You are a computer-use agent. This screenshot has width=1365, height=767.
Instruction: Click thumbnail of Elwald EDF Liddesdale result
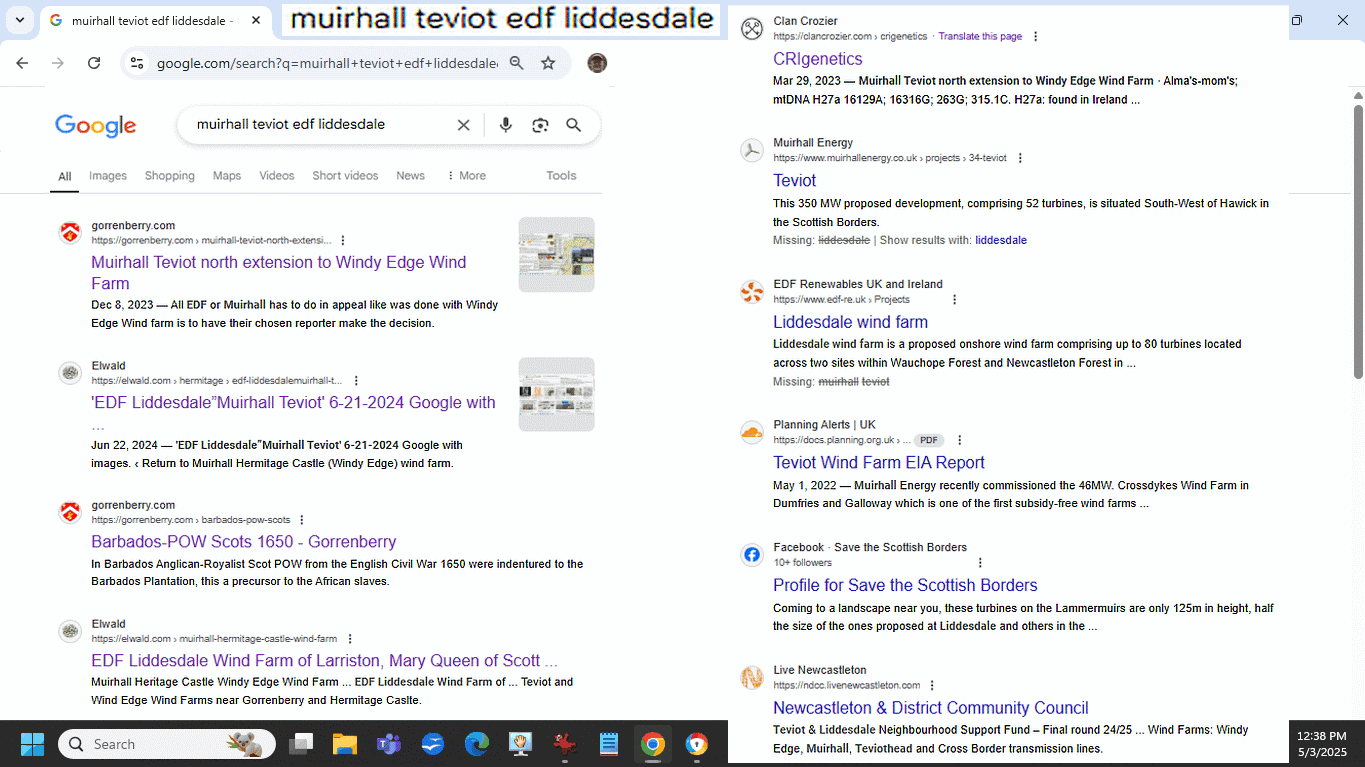pos(557,394)
